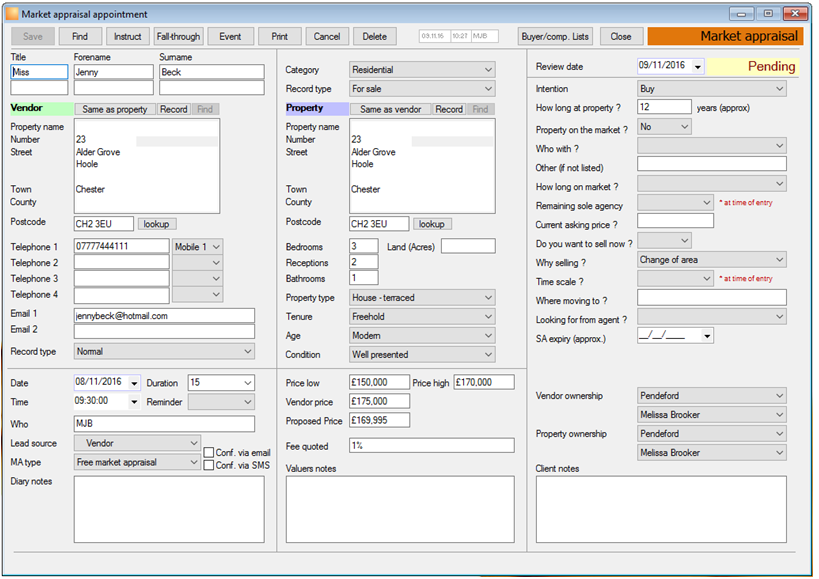Open the Time spinner arrow
This screenshot has height=579, width=819.
134,402
